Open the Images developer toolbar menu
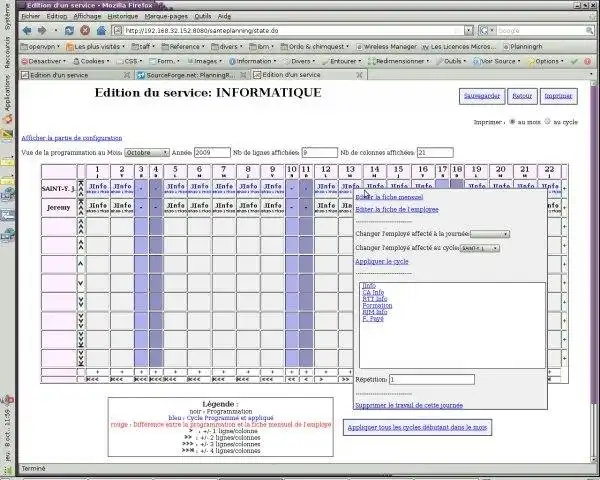Screen dimensions: 600x480 coord(204,61)
